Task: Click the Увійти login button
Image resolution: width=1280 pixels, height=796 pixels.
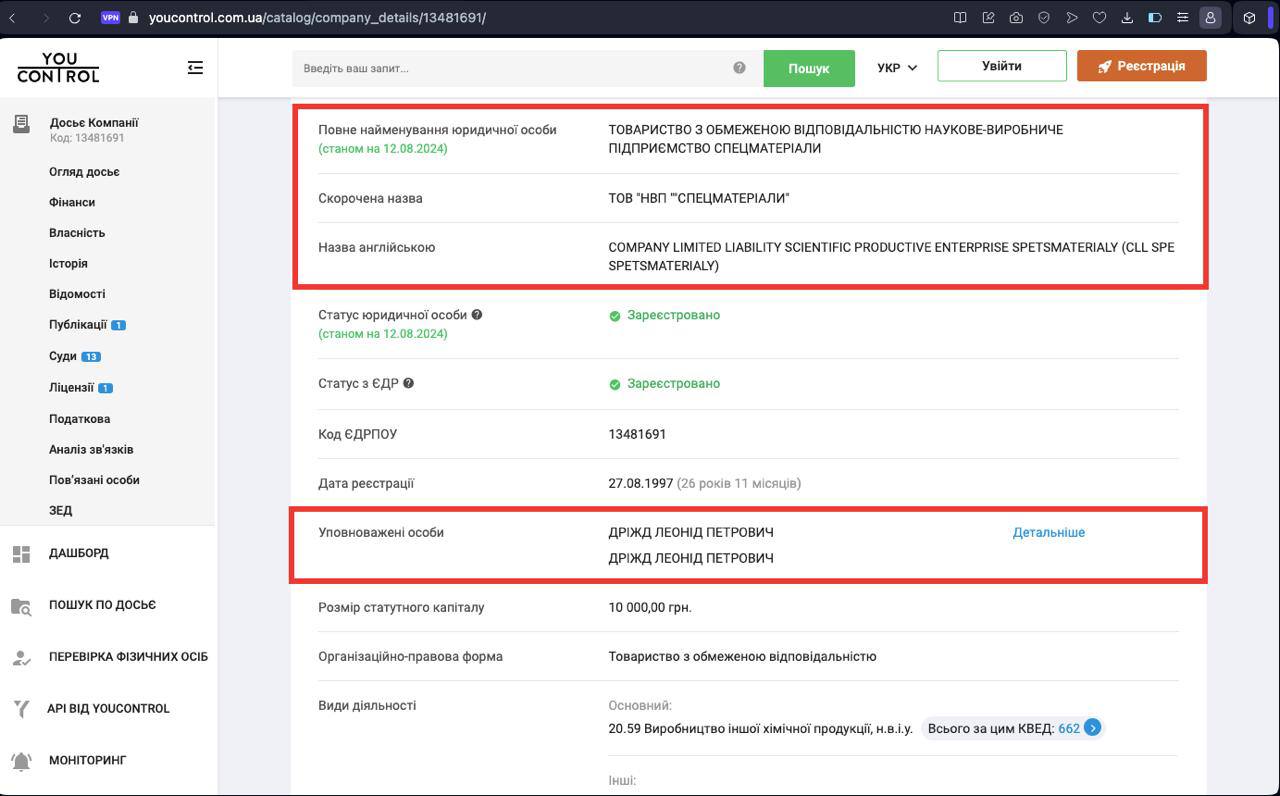Action: (1001, 66)
